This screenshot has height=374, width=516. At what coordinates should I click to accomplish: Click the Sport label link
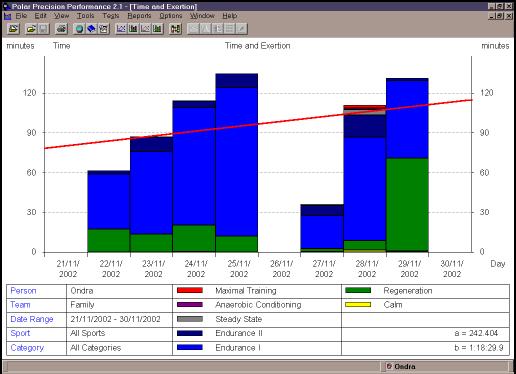[x=20, y=333]
